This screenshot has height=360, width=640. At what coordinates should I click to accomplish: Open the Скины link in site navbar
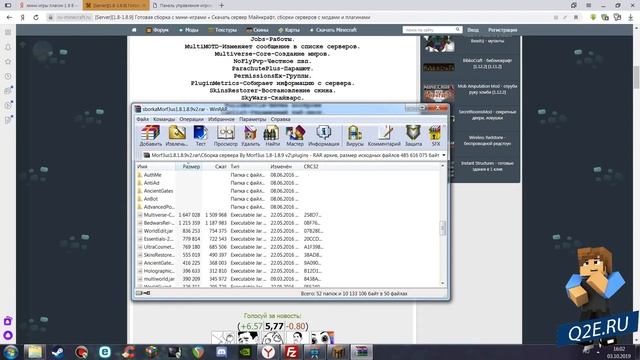pos(257,30)
